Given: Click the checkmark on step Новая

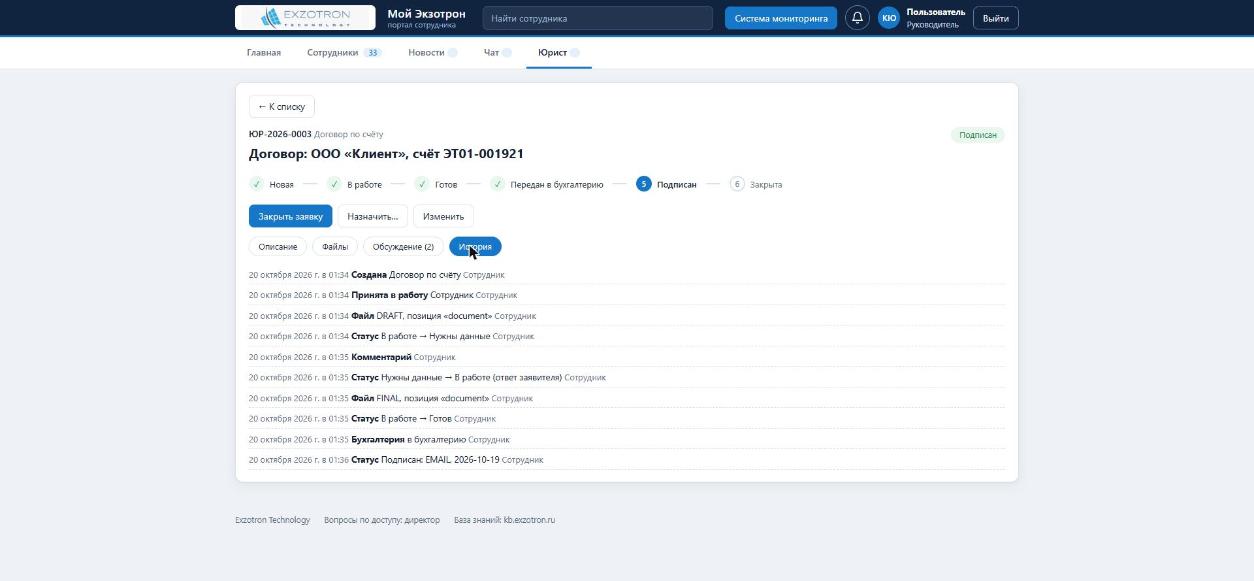Looking at the screenshot, I should pos(257,184).
